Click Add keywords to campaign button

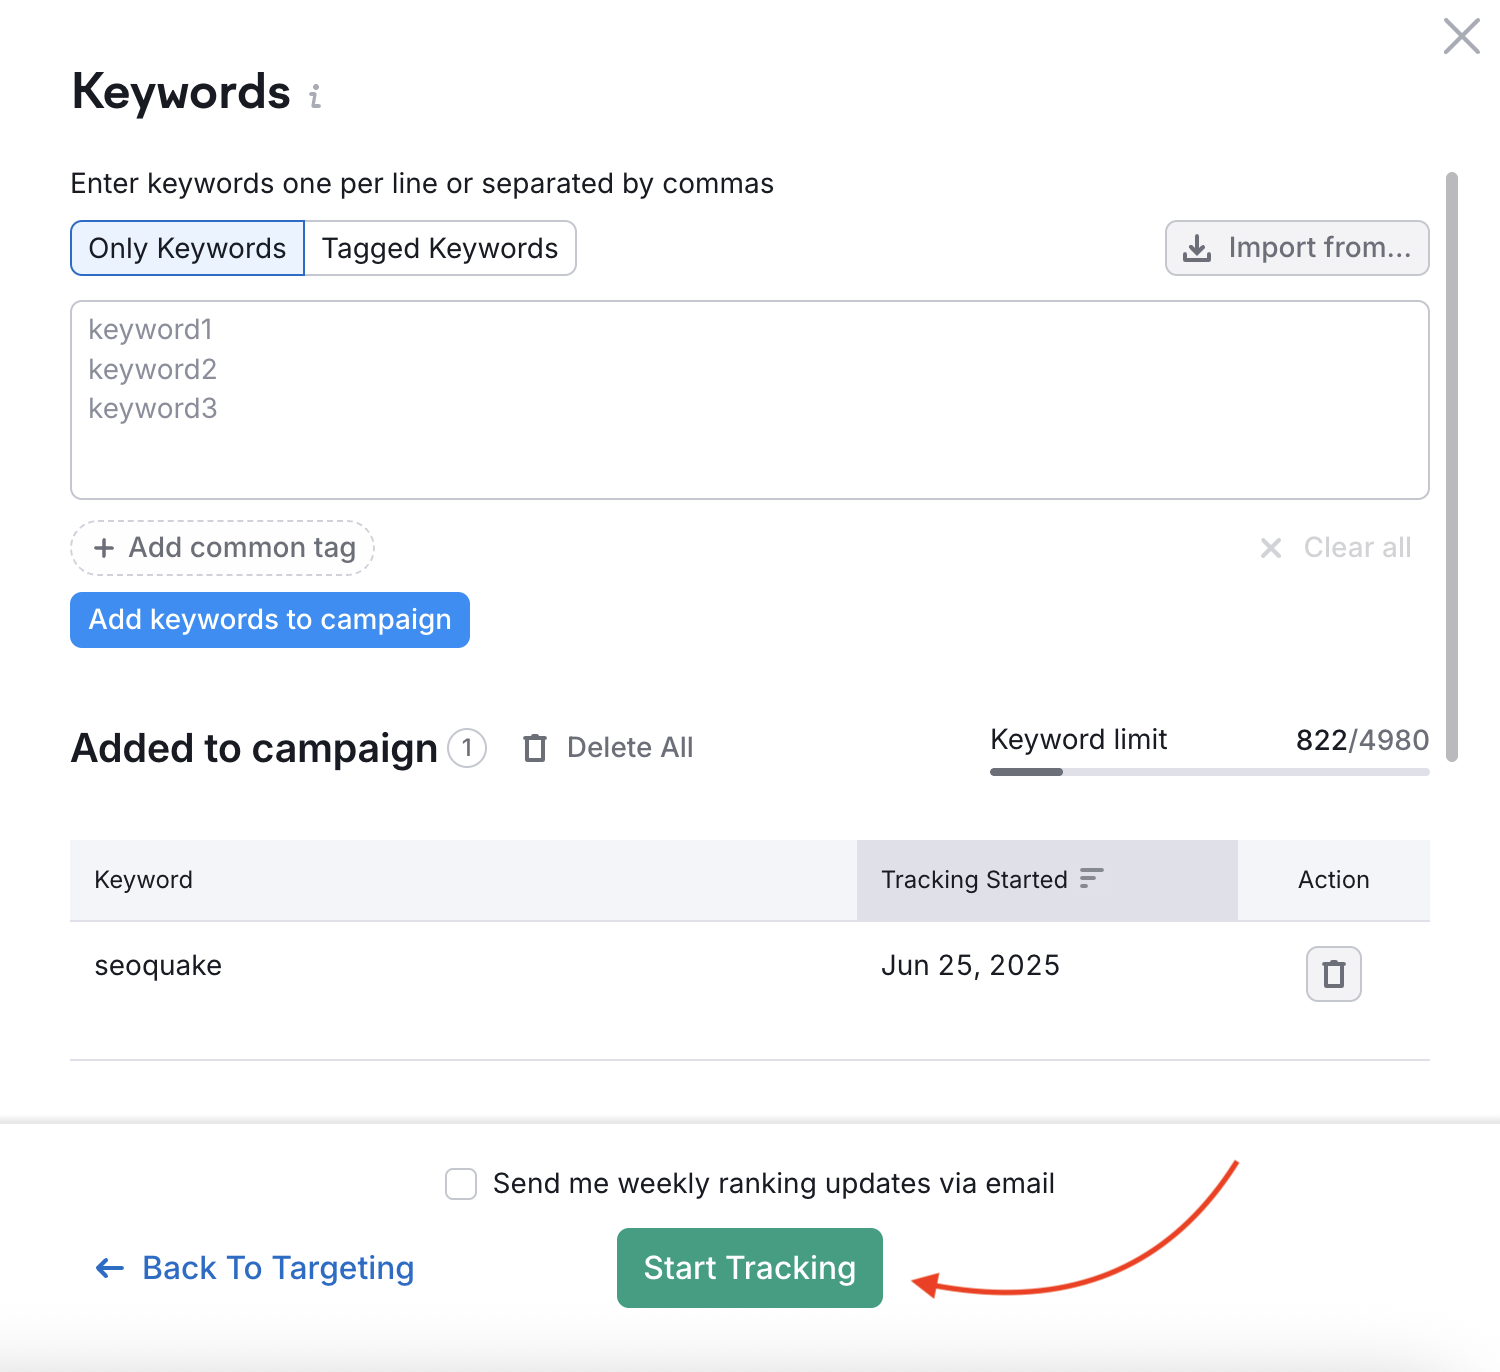pos(270,620)
